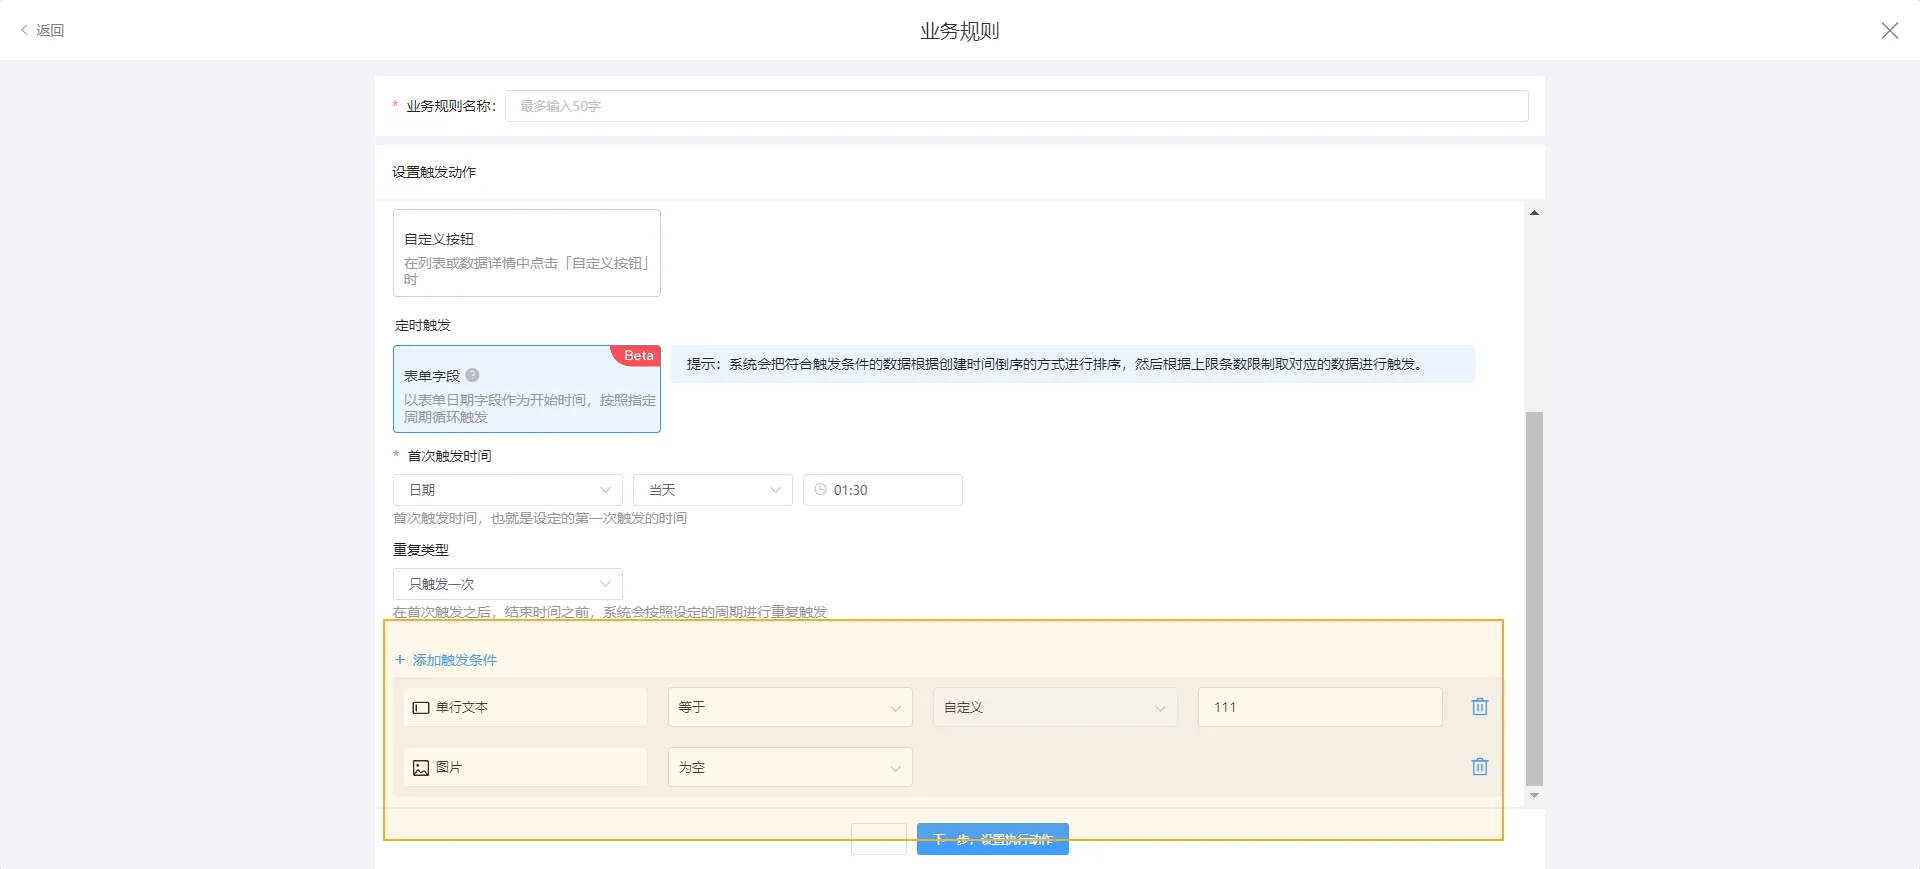This screenshot has height=869, width=1920.
Task: Click the 单行文本 field icon
Action: 421,708
